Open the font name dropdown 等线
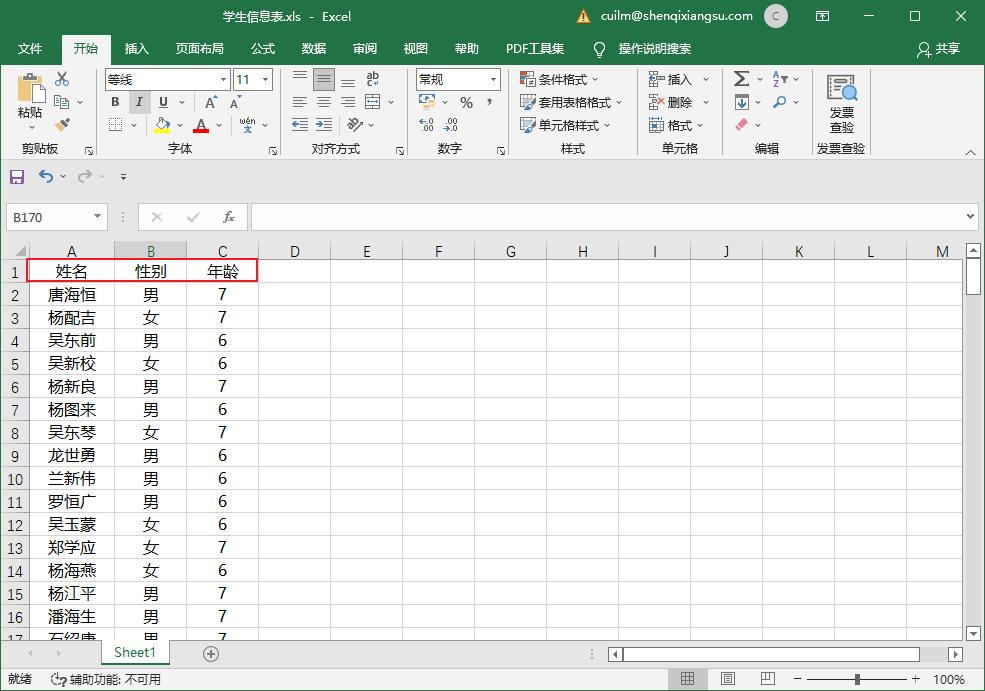The width and height of the screenshot is (985, 691). (168, 79)
